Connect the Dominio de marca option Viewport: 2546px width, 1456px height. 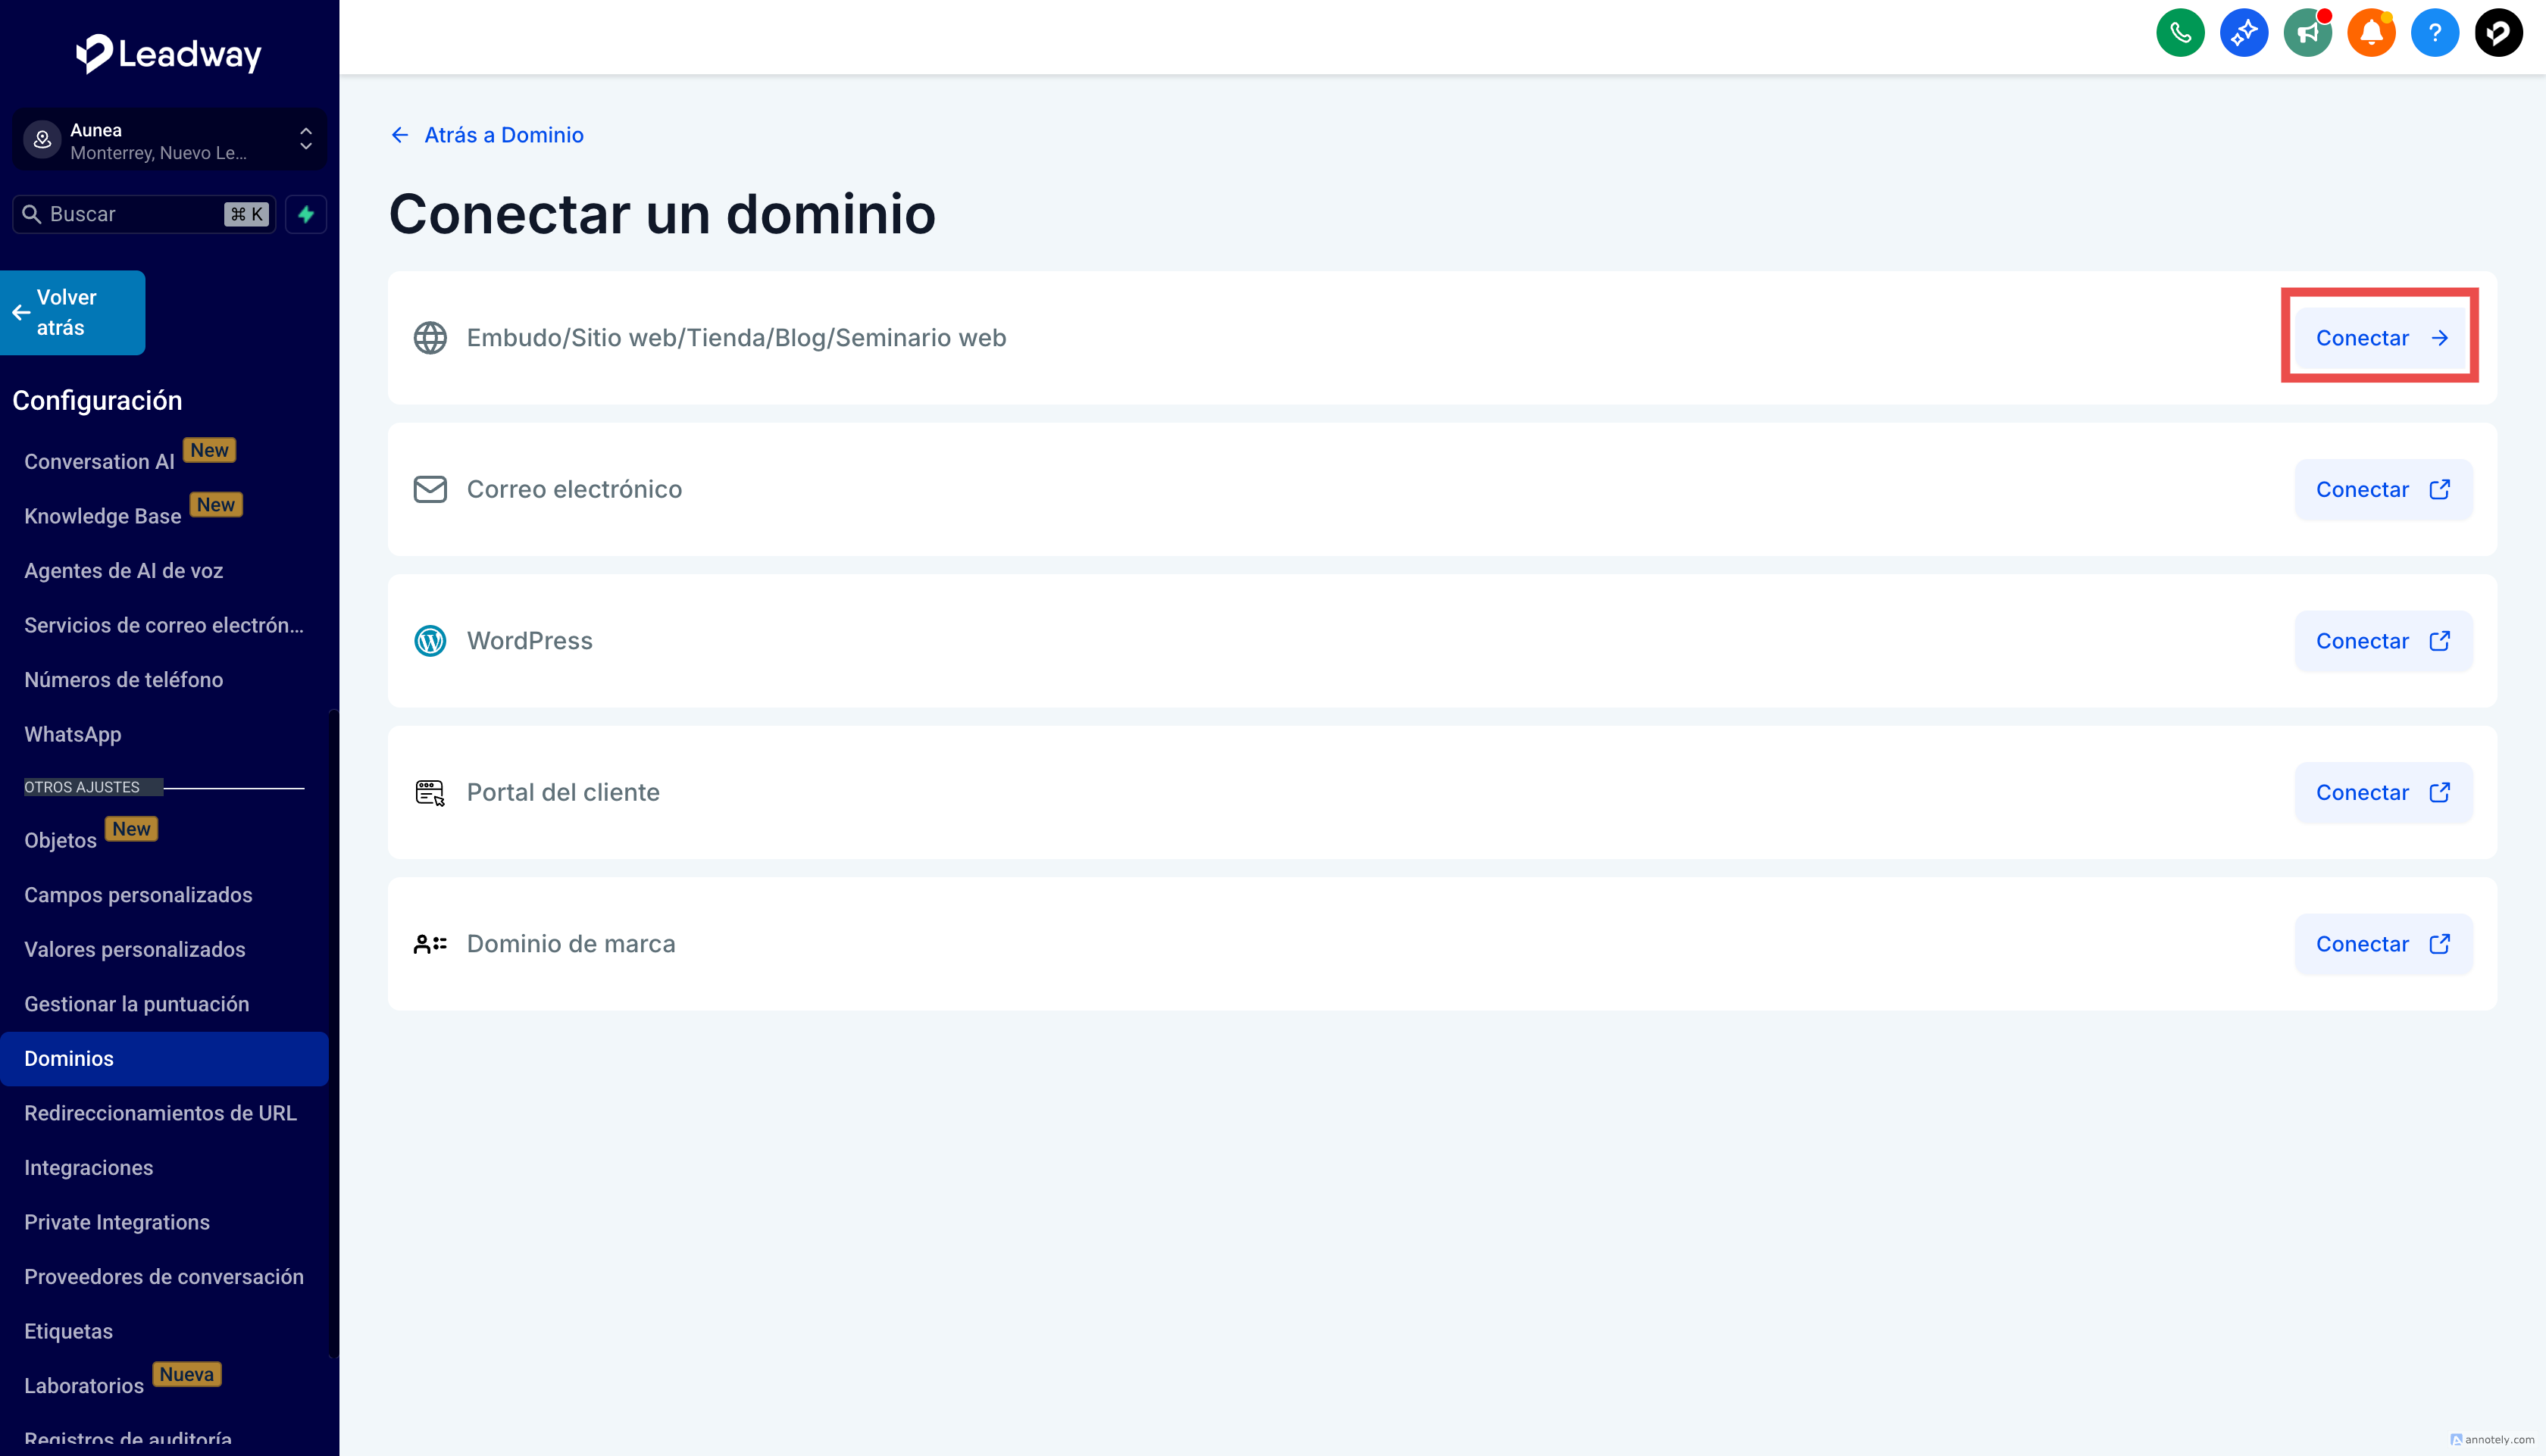click(x=2381, y=944)
